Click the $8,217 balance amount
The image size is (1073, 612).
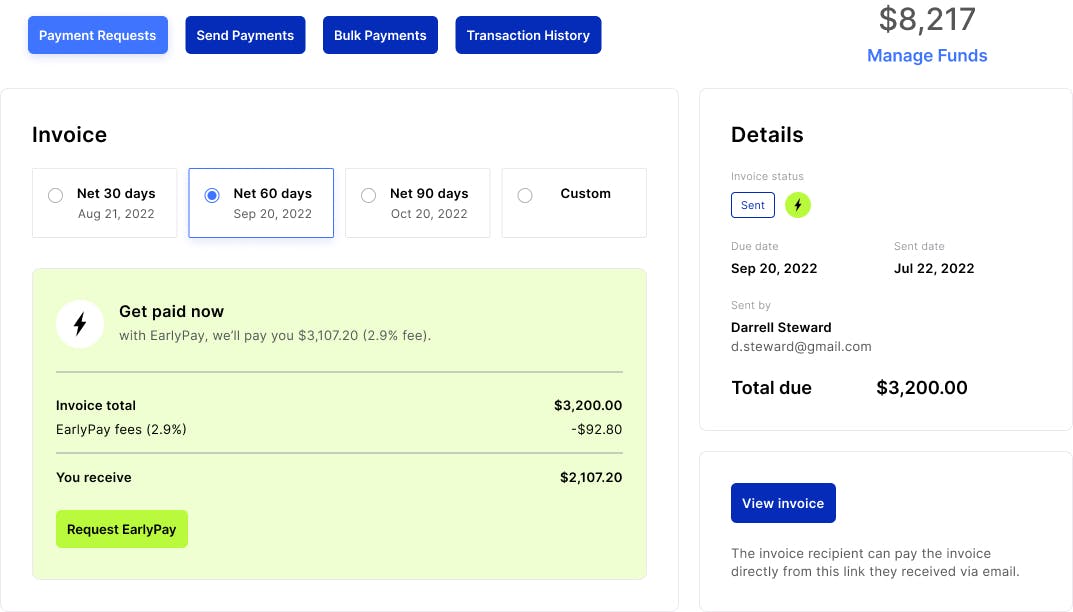[x=927, y=18]
